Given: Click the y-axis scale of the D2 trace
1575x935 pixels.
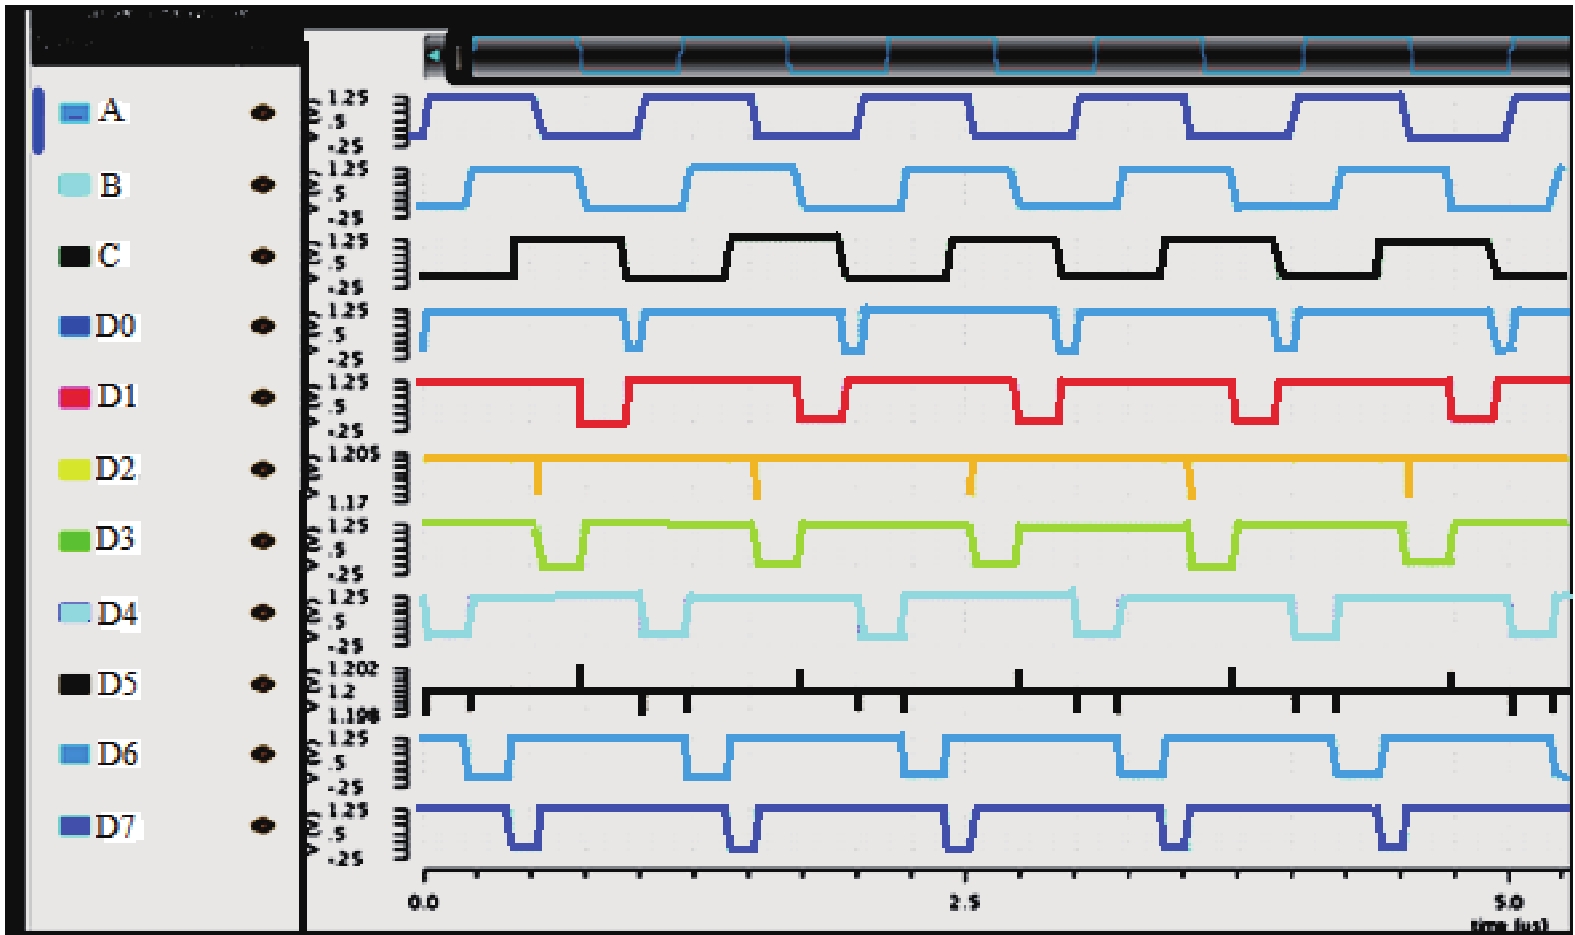Looking at the screenshot, I should (354, 478).
